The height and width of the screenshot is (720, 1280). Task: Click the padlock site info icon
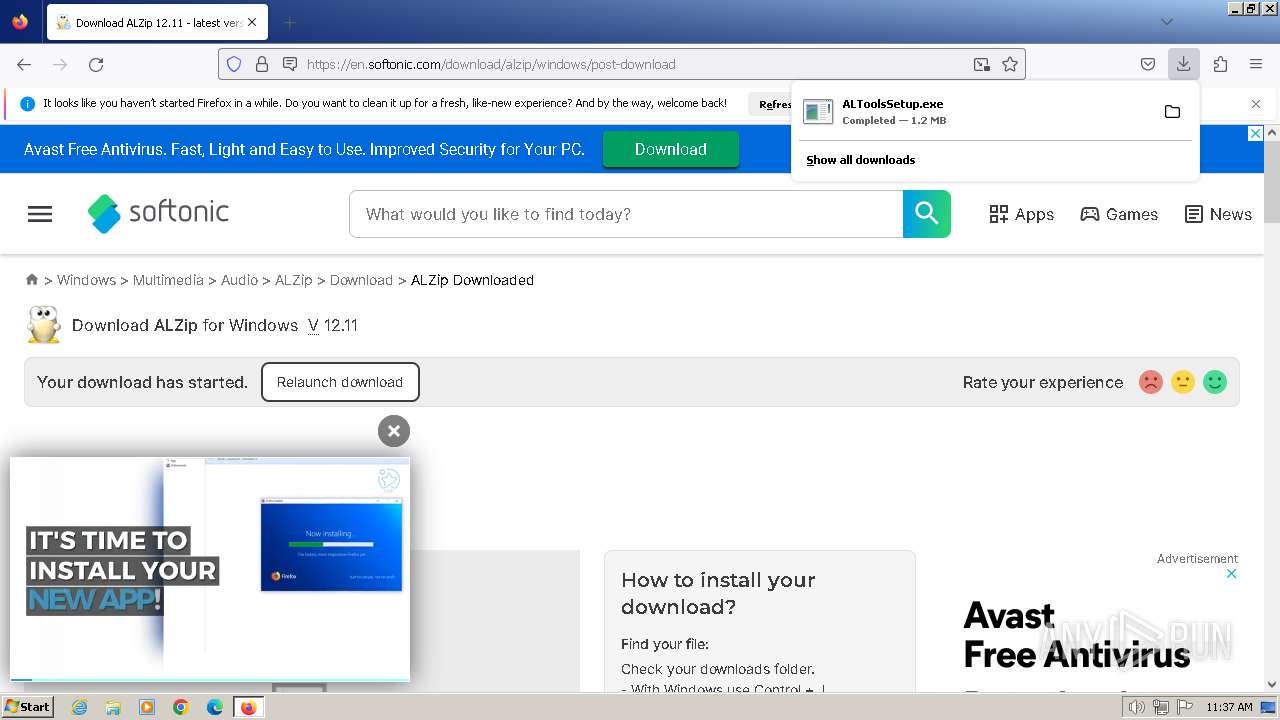tap(262, 64)
